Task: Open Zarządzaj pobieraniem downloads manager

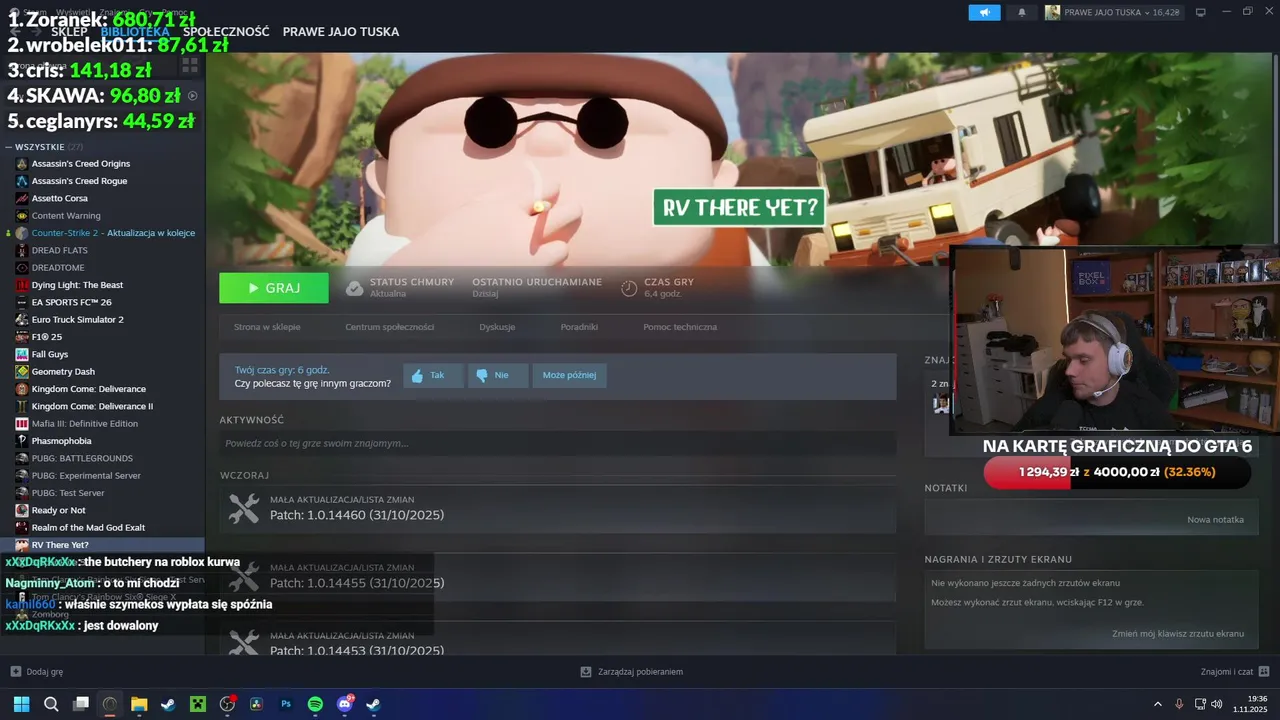Action: (x=632, y=672)
